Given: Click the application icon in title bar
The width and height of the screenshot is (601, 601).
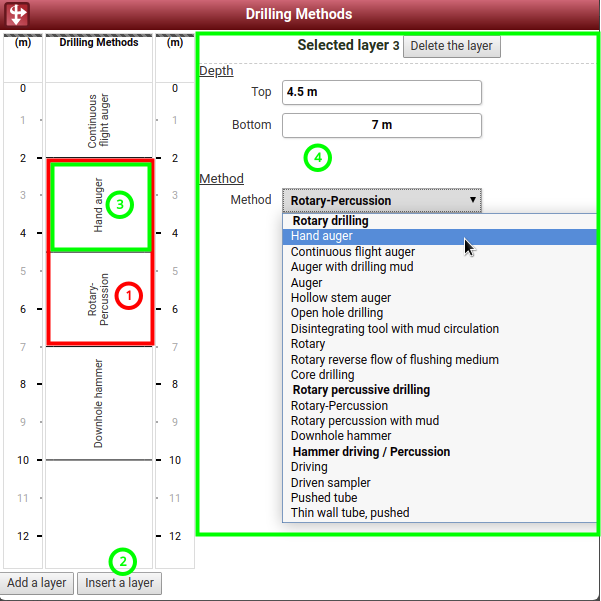Looking at the screenshot, I should [x=17, y=15].
